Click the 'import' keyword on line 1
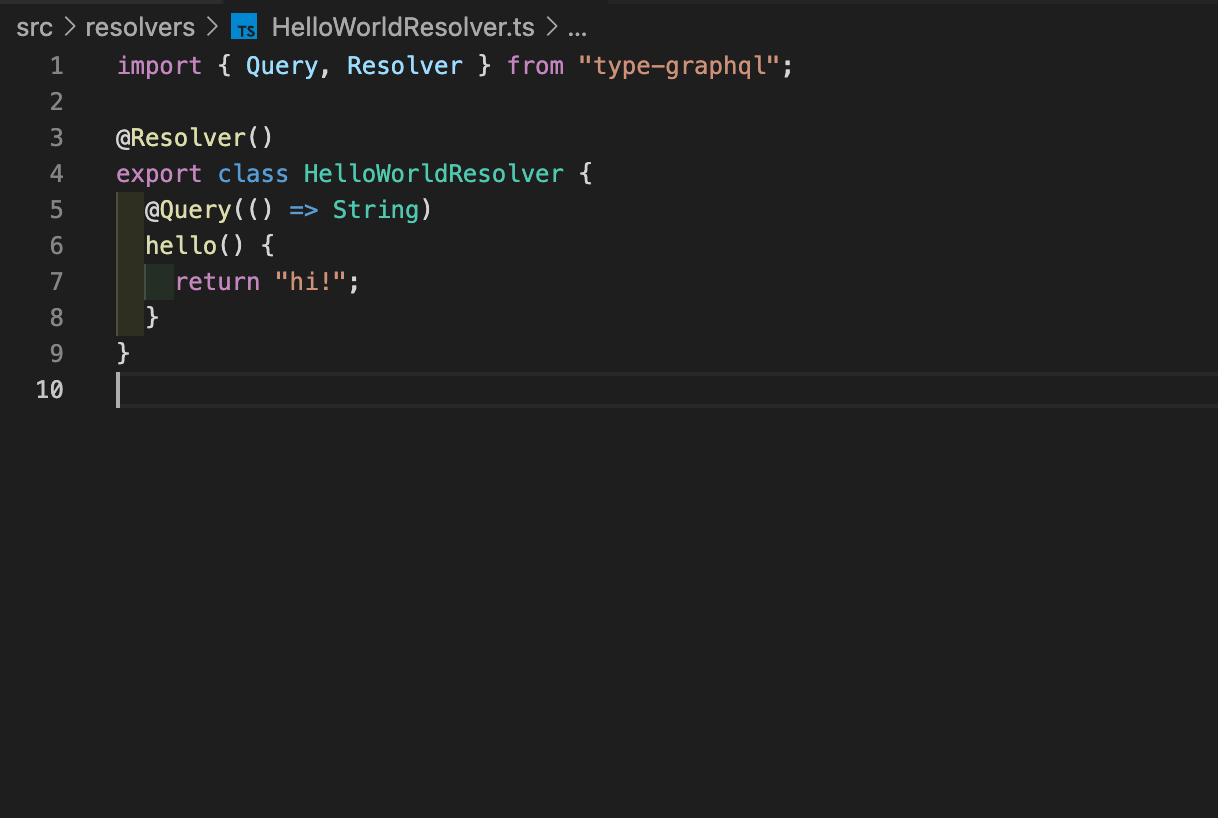Viewport: 1218px width, 818px height. 160,66
